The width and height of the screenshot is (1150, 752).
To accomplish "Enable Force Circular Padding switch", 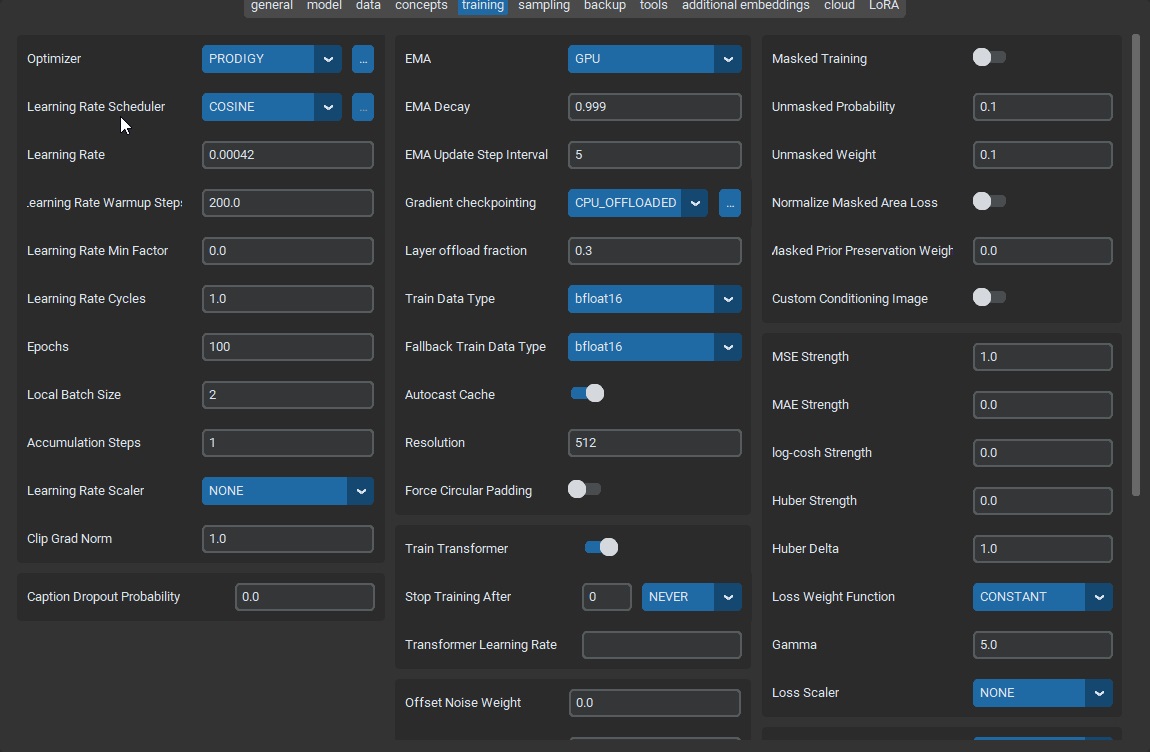I will [585, 489].
